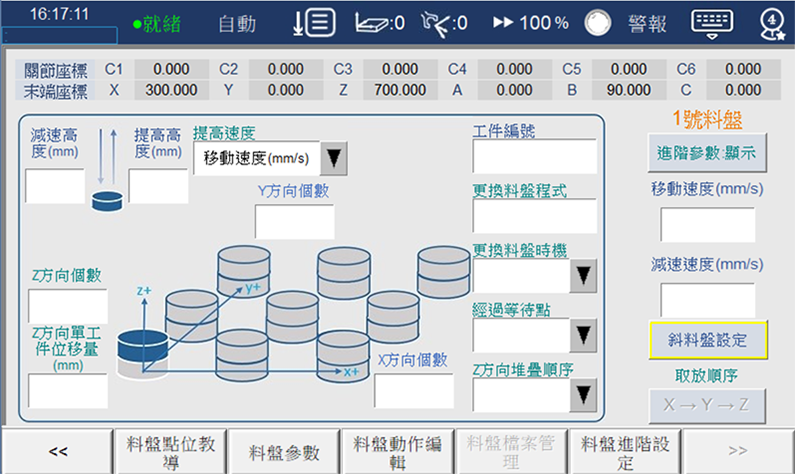The width and height of the screenshot is (795, 474).
Task: Click the right-side 移動速度 input field
Action: 707,225
